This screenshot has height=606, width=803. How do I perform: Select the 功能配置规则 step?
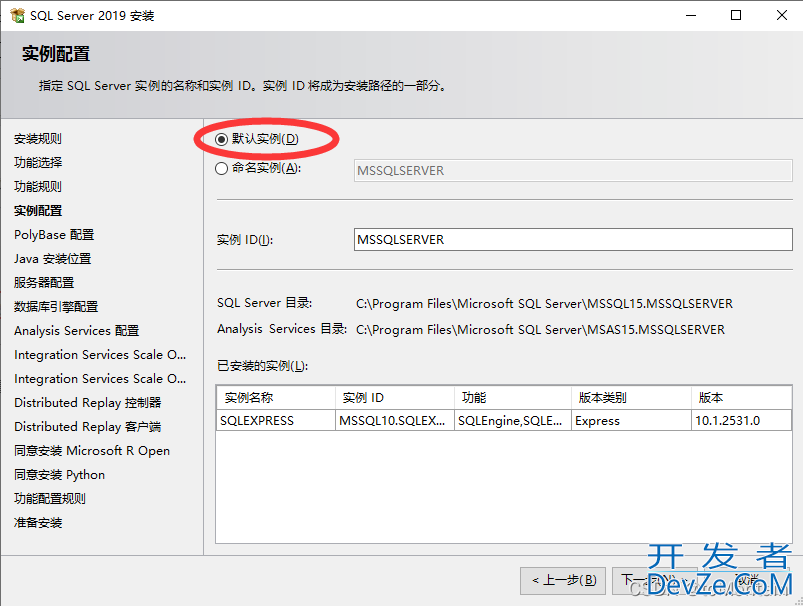point(50,499)
